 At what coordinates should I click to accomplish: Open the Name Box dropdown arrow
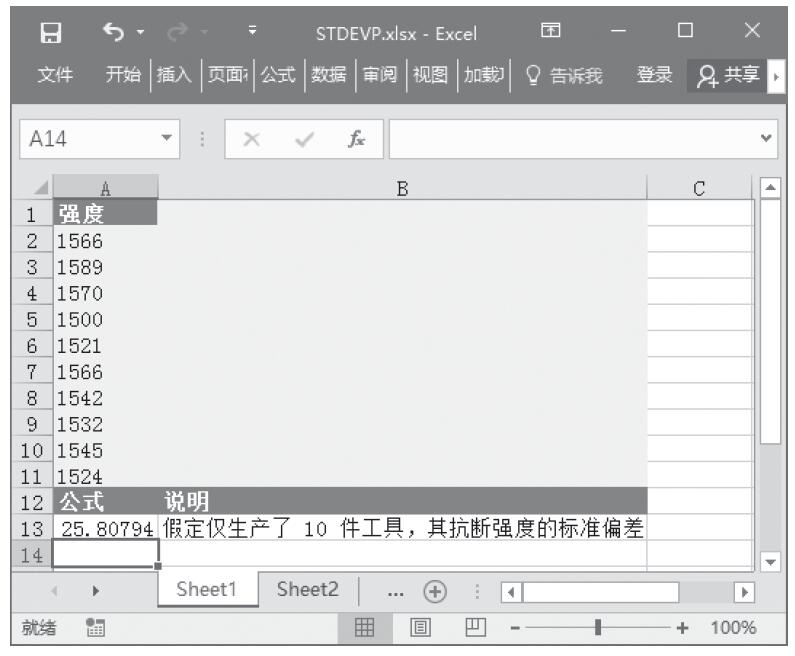[x=168, y=142]
